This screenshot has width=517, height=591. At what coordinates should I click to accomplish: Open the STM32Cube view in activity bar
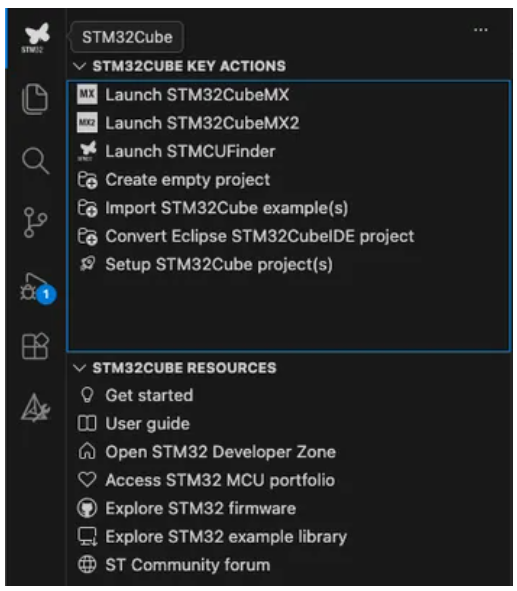coord(37,37)
